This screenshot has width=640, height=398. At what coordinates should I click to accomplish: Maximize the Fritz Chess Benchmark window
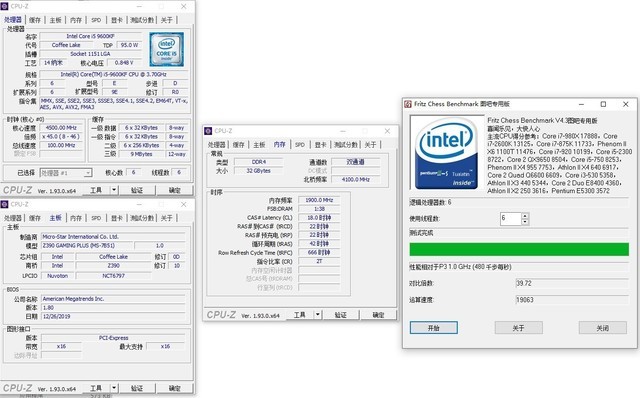pos(603,104)
